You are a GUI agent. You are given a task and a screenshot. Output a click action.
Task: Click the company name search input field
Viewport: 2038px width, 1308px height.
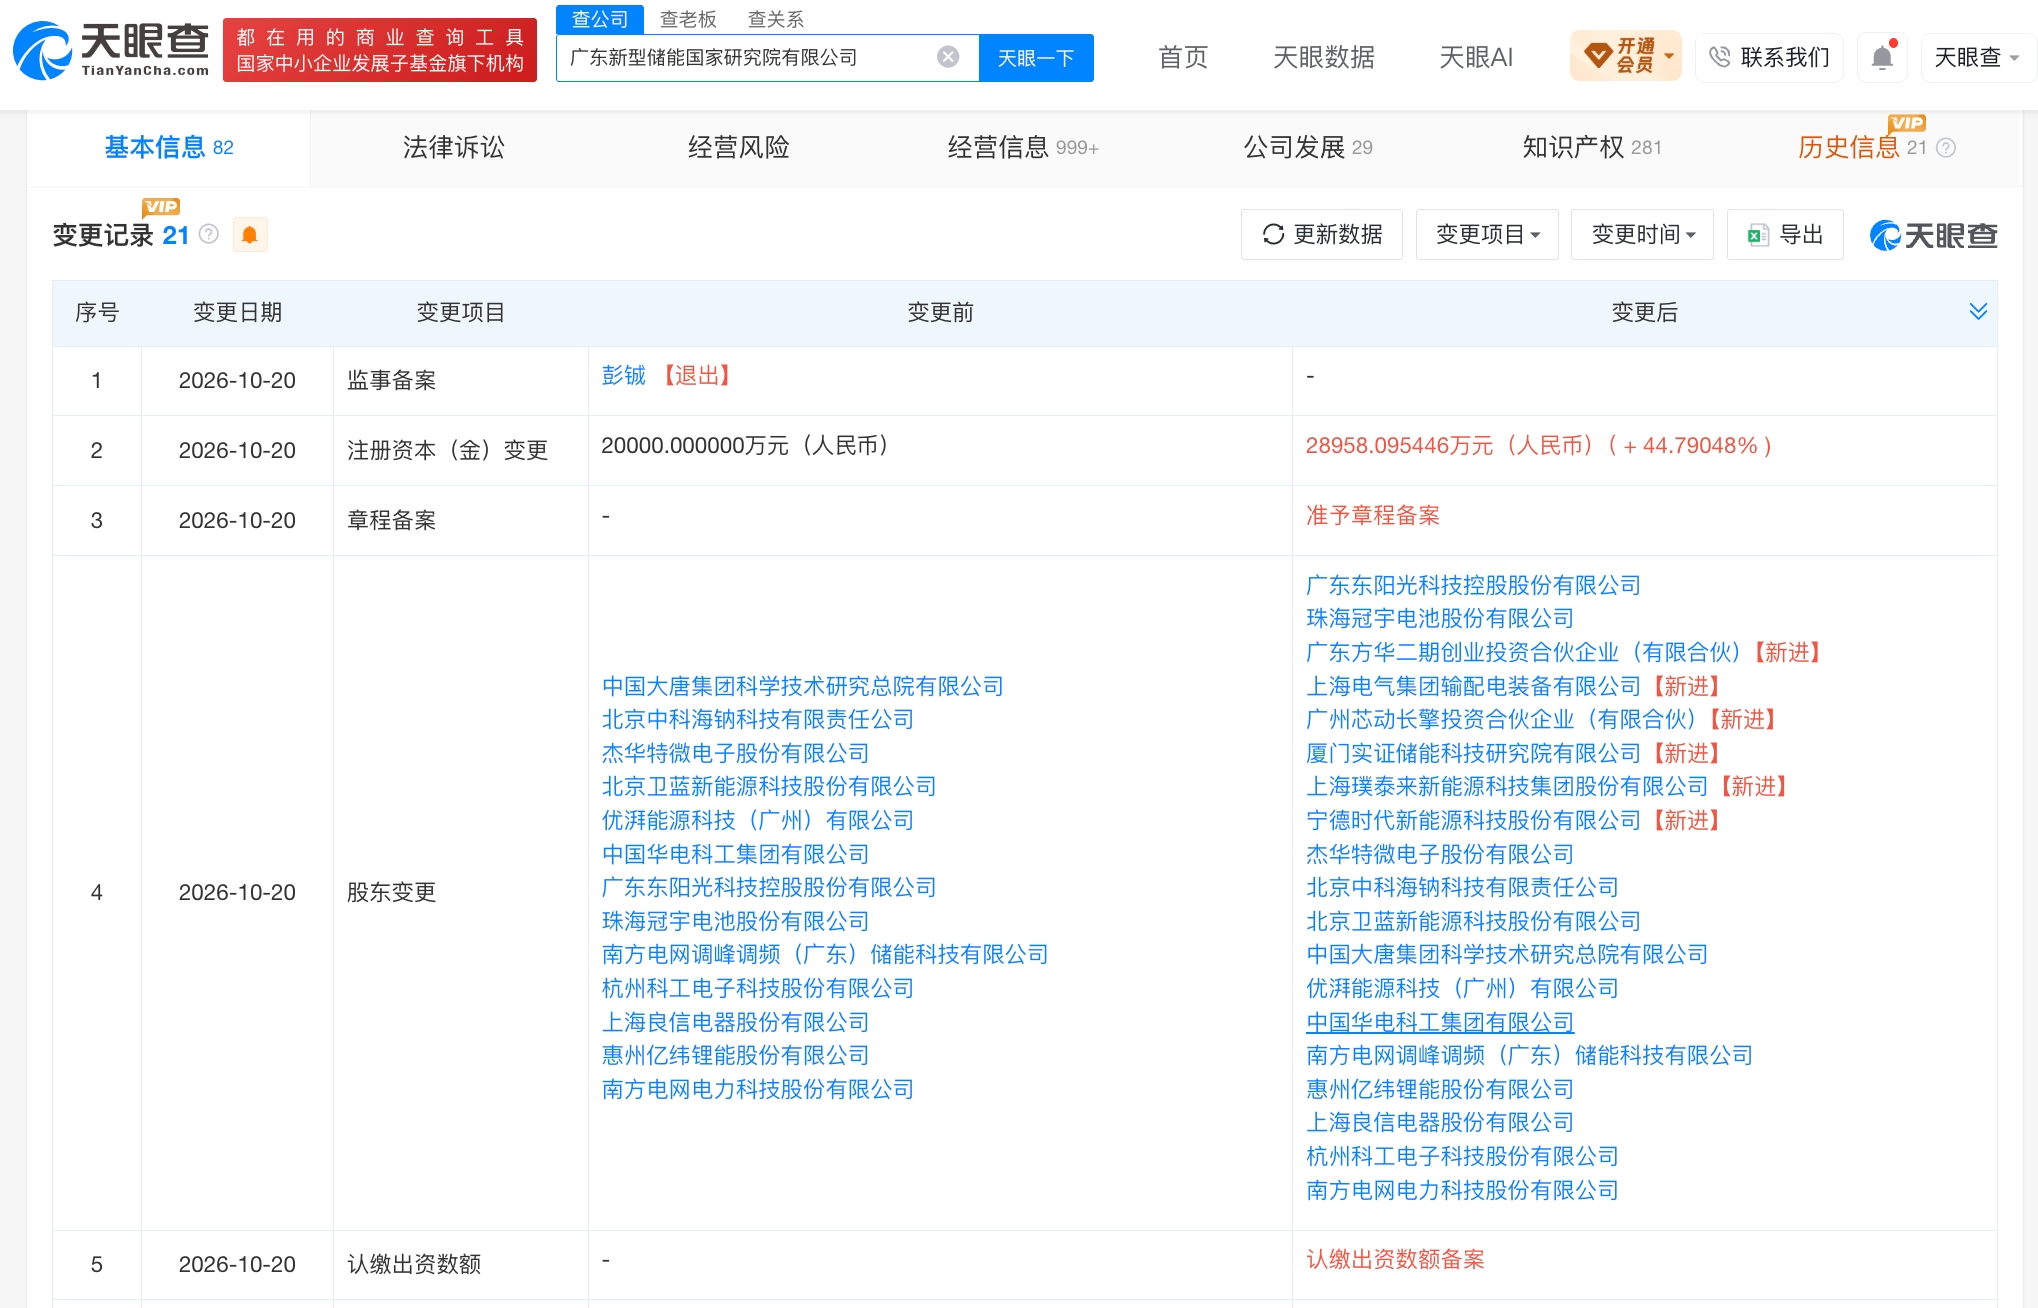click(750, 57)
